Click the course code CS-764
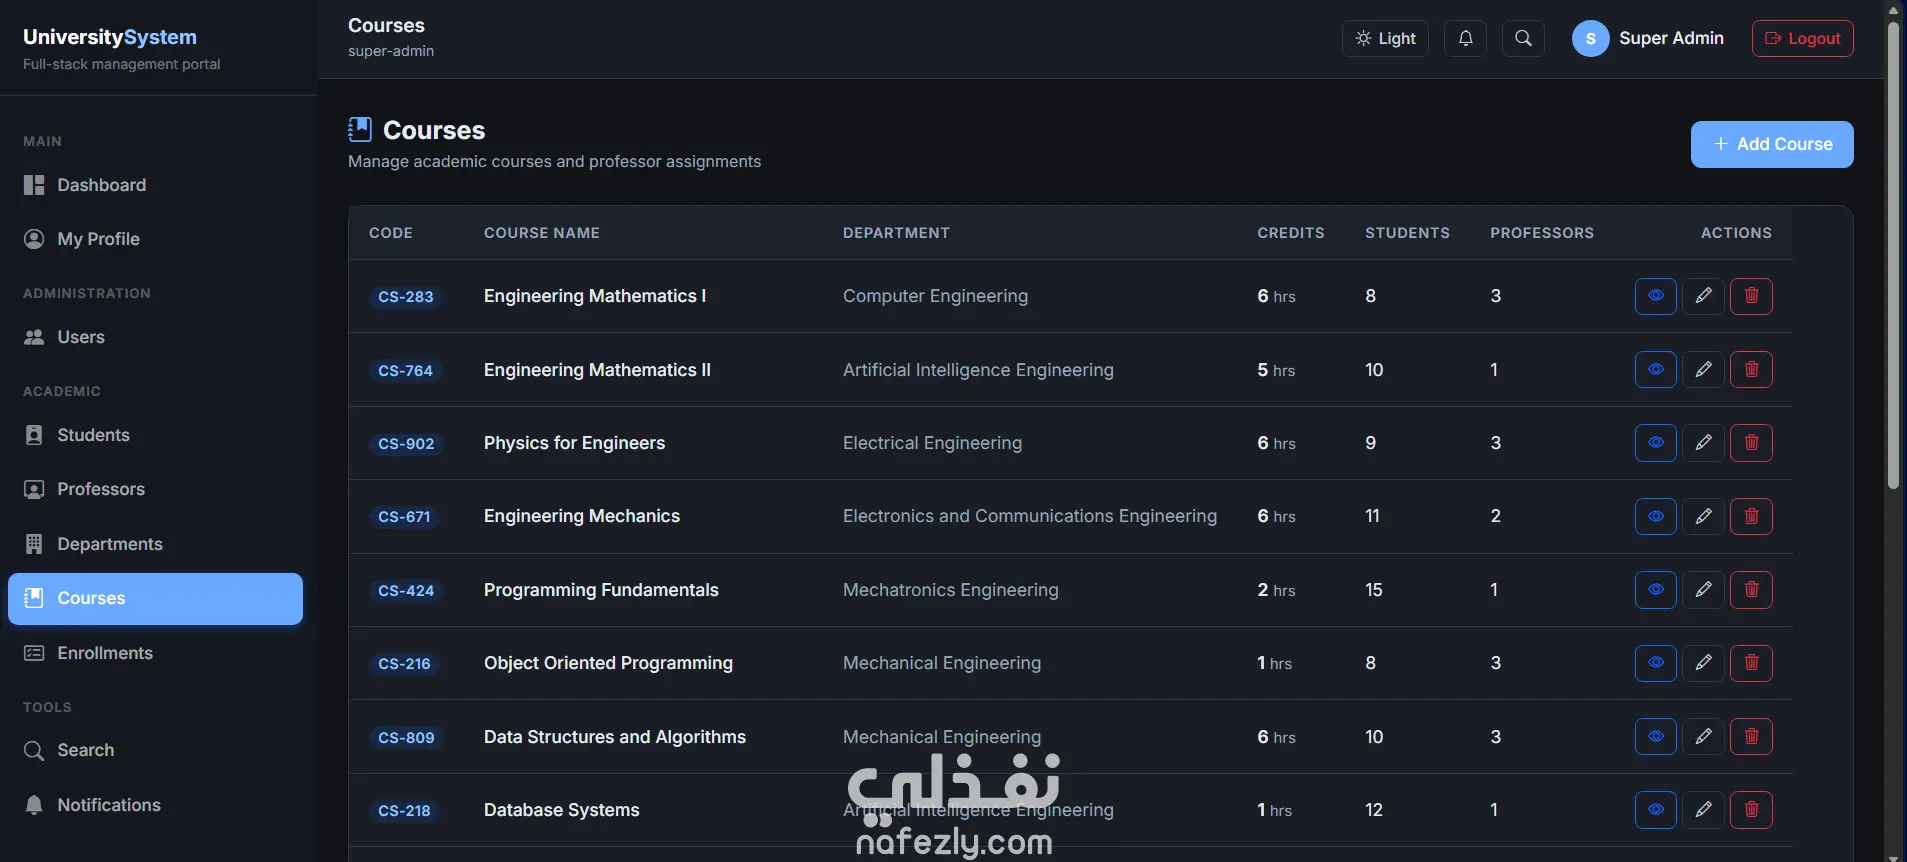 tap(406, 370)
